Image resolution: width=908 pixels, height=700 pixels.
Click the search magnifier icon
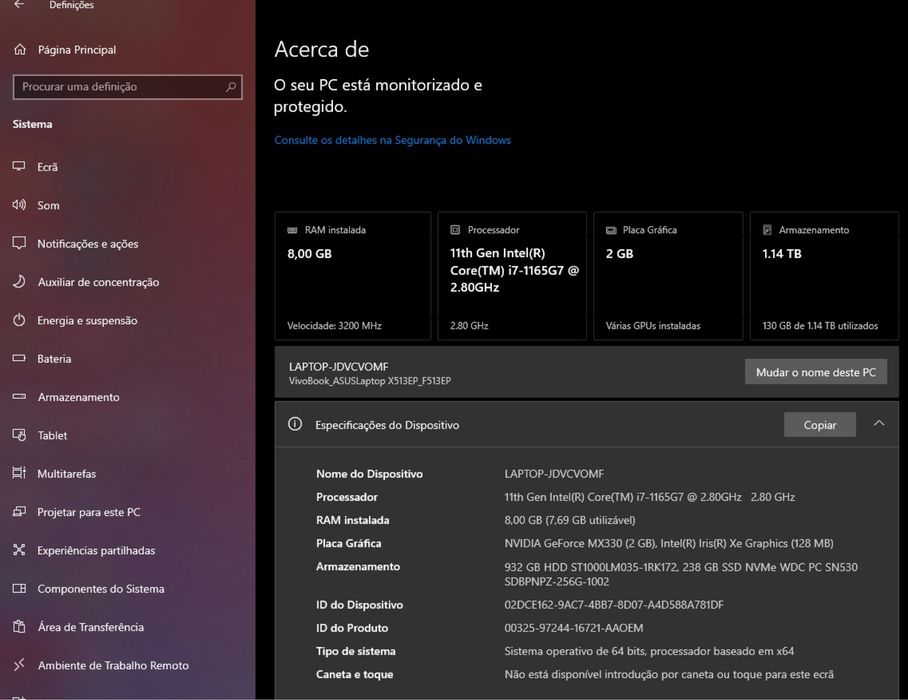click(230, 87)
